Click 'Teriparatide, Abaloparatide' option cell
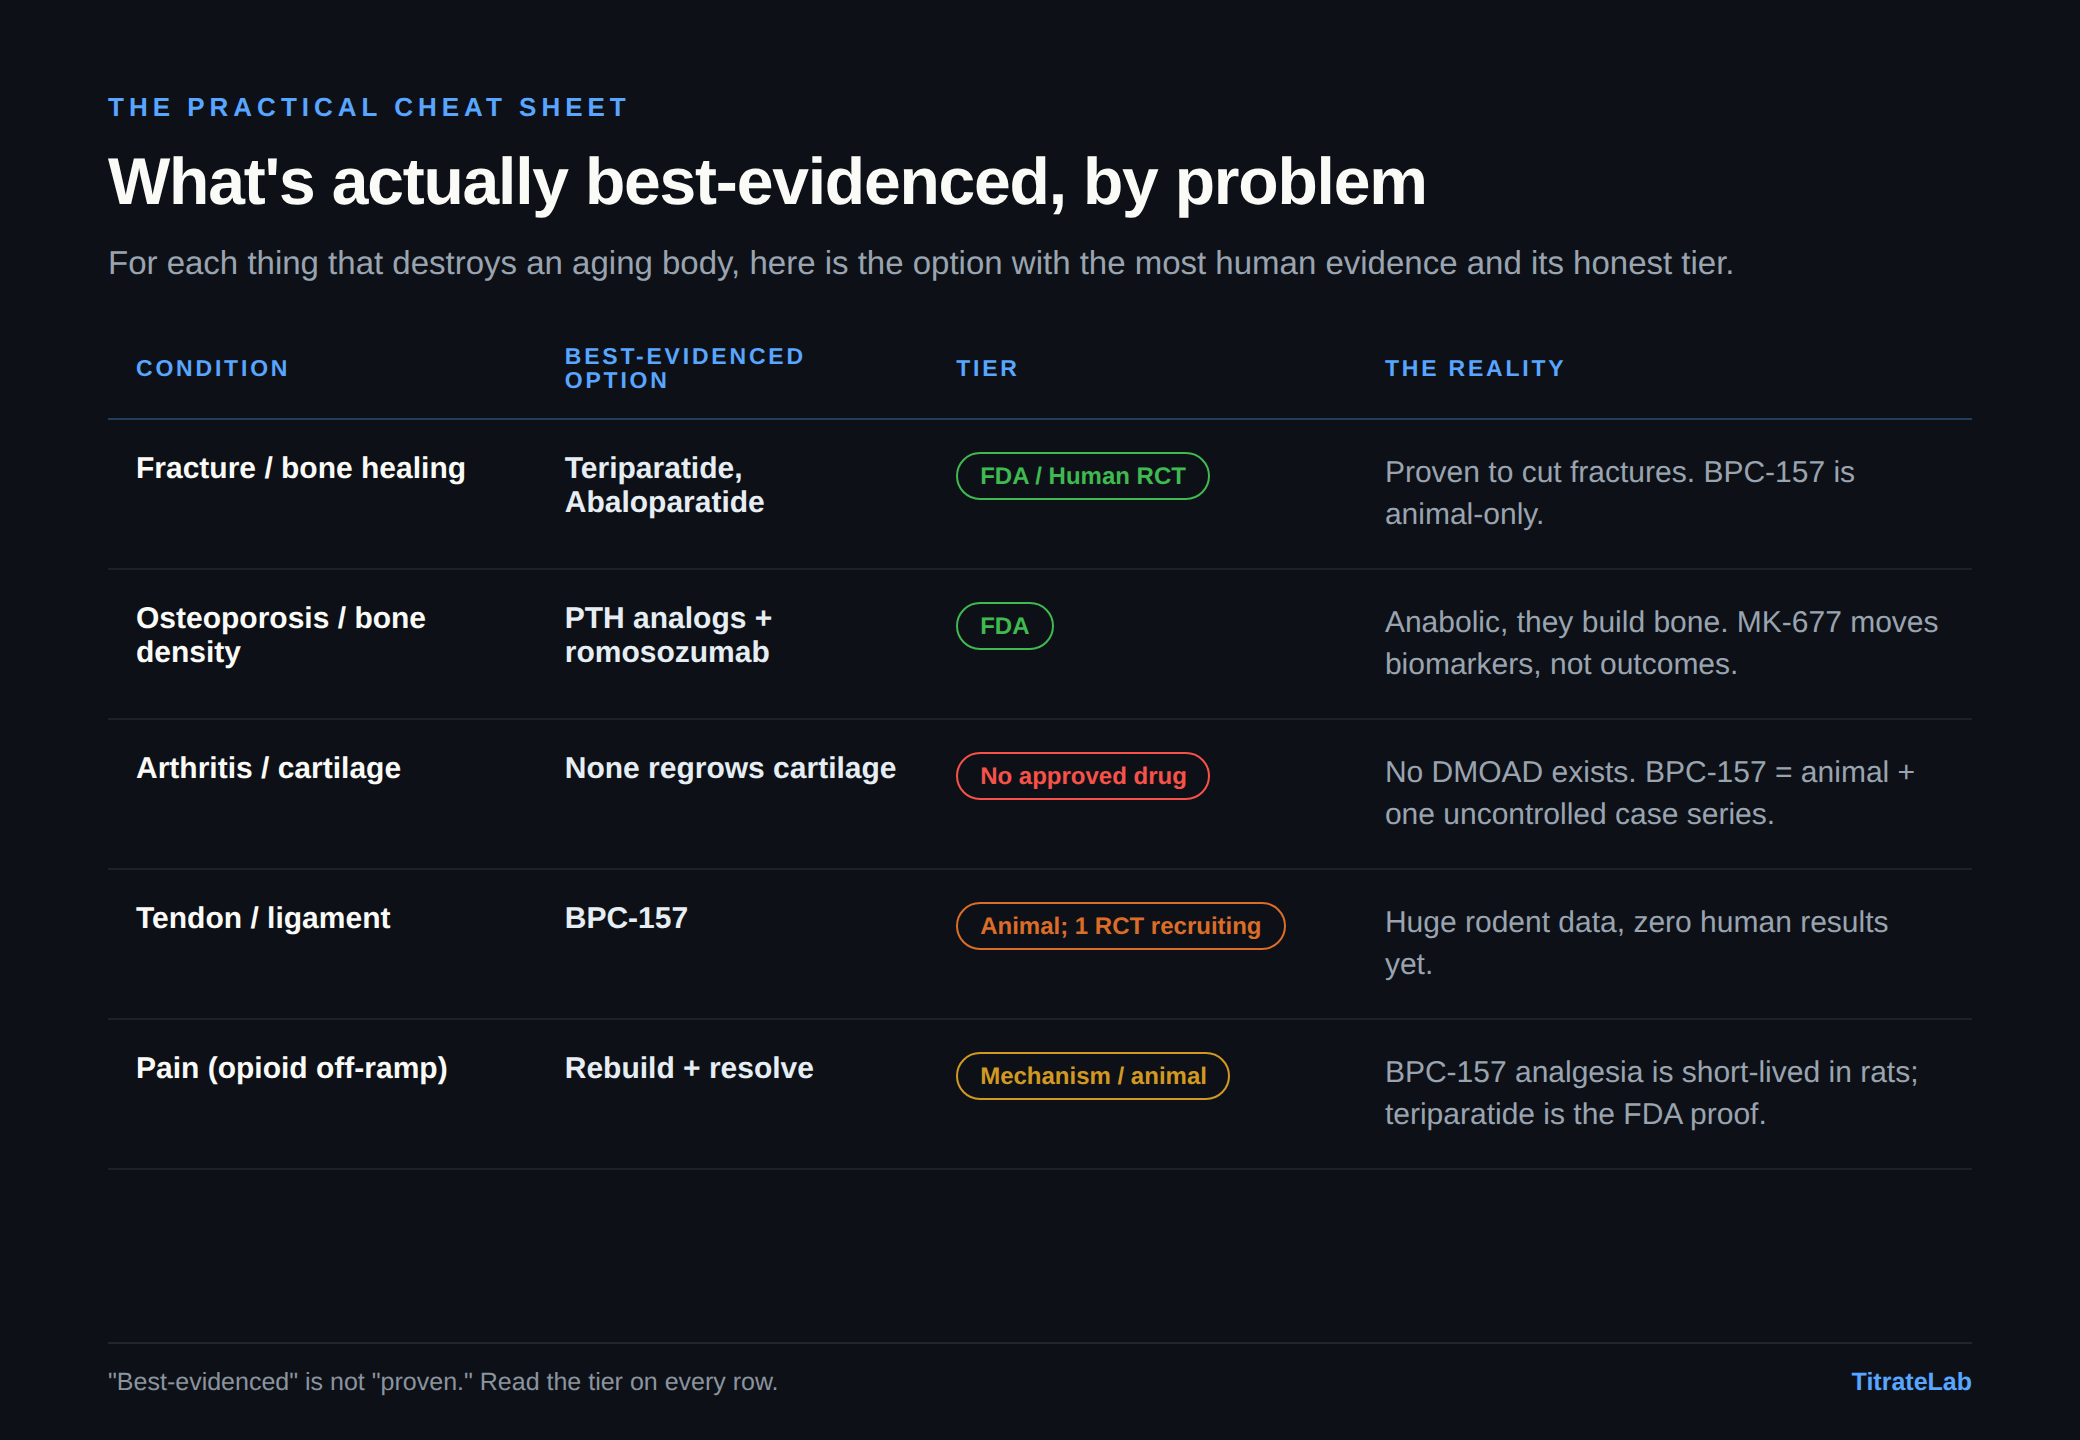 (665, 485)
